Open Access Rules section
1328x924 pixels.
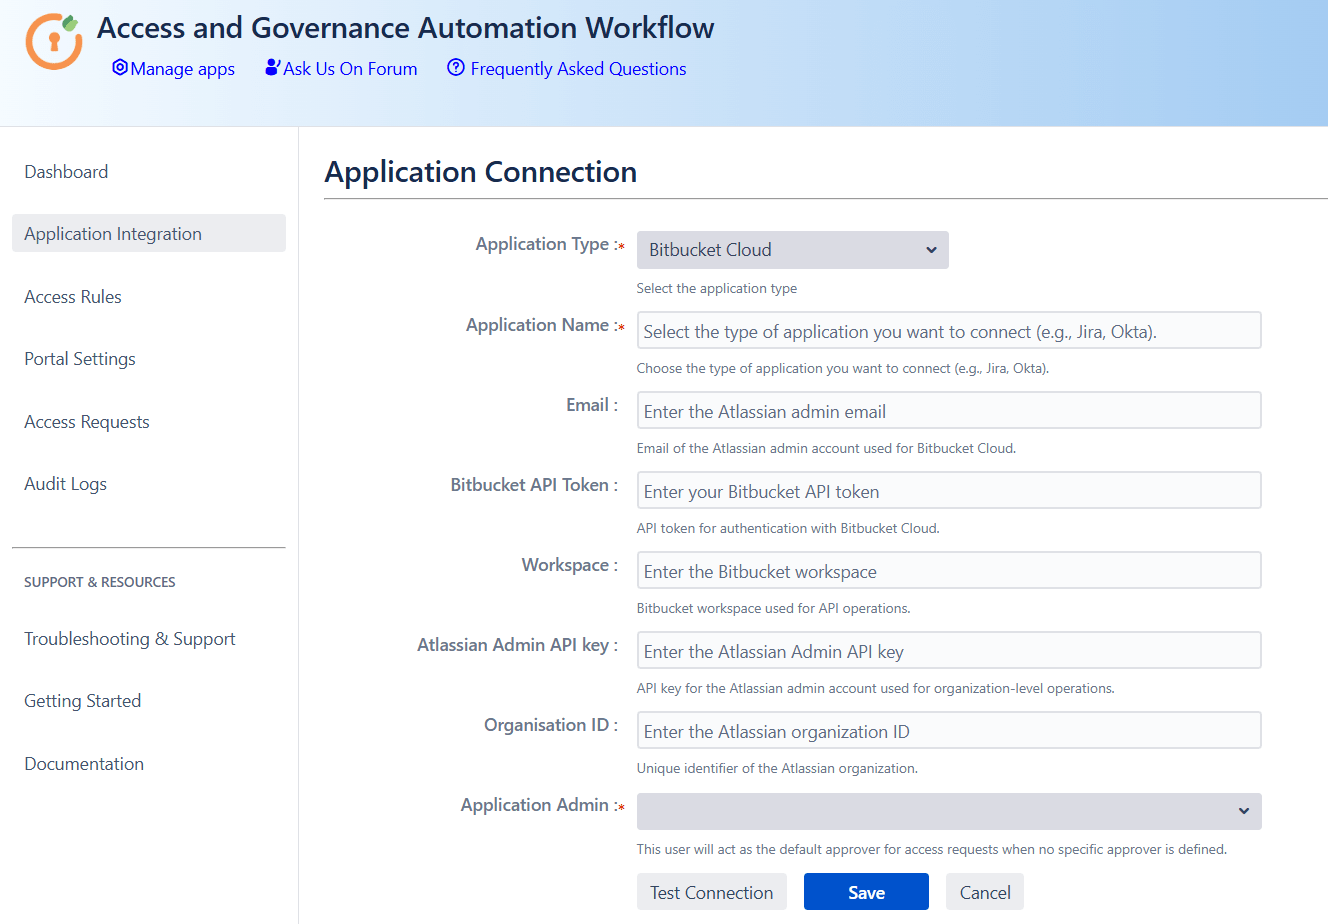73,297
